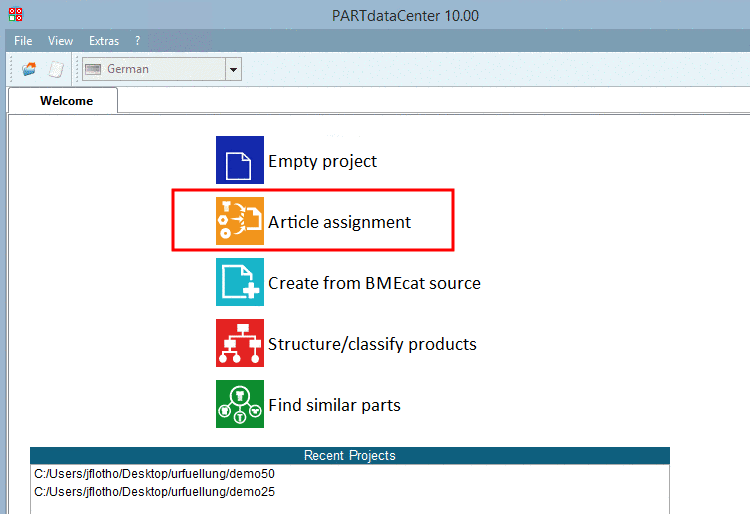Click the open project toolbar icon
750x514 pixels.
[29, 69]
